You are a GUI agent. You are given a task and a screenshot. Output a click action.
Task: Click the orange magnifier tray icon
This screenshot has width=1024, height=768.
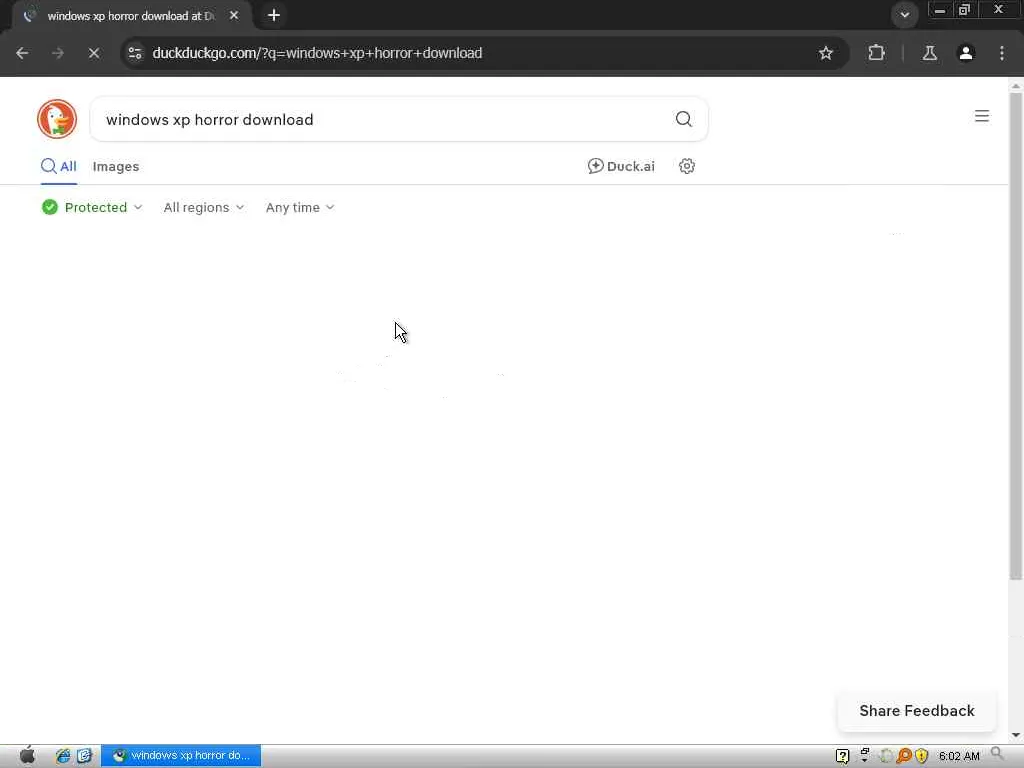coord(904,756)
